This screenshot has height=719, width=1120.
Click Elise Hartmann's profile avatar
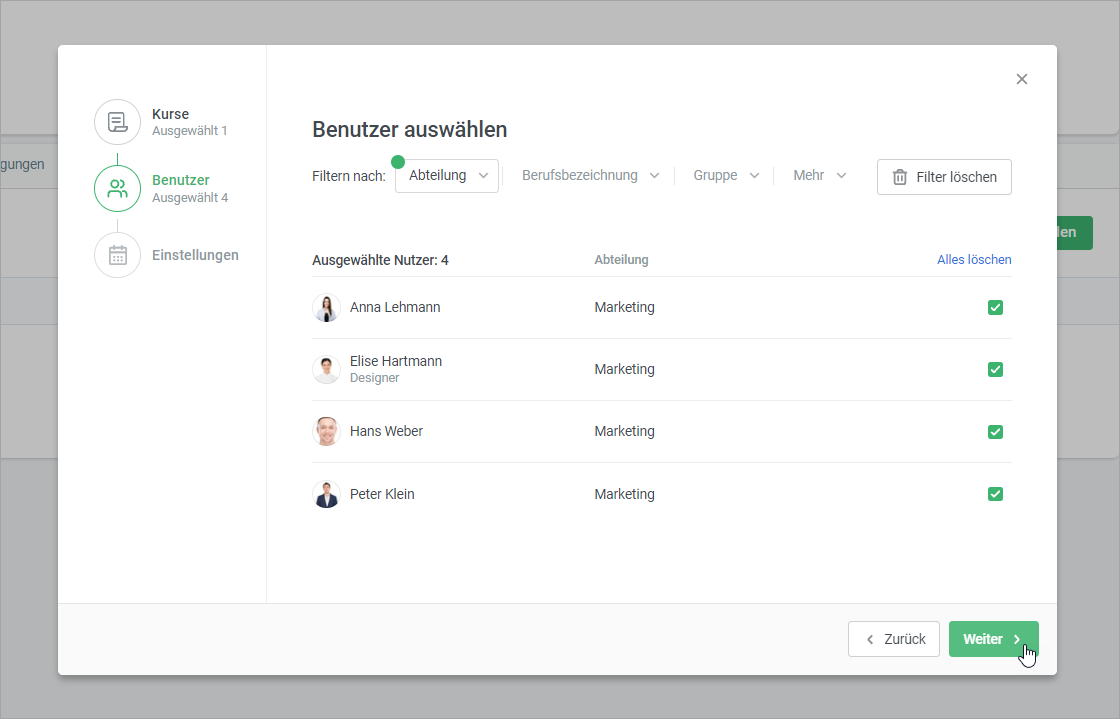tap(326, 370)
